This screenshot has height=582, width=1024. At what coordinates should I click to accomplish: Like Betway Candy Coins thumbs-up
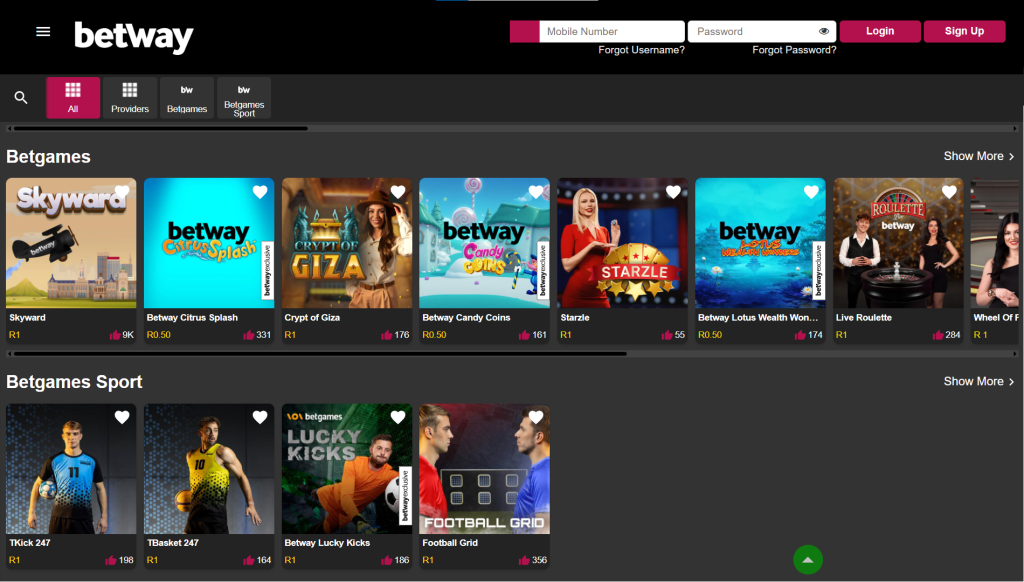524,335
